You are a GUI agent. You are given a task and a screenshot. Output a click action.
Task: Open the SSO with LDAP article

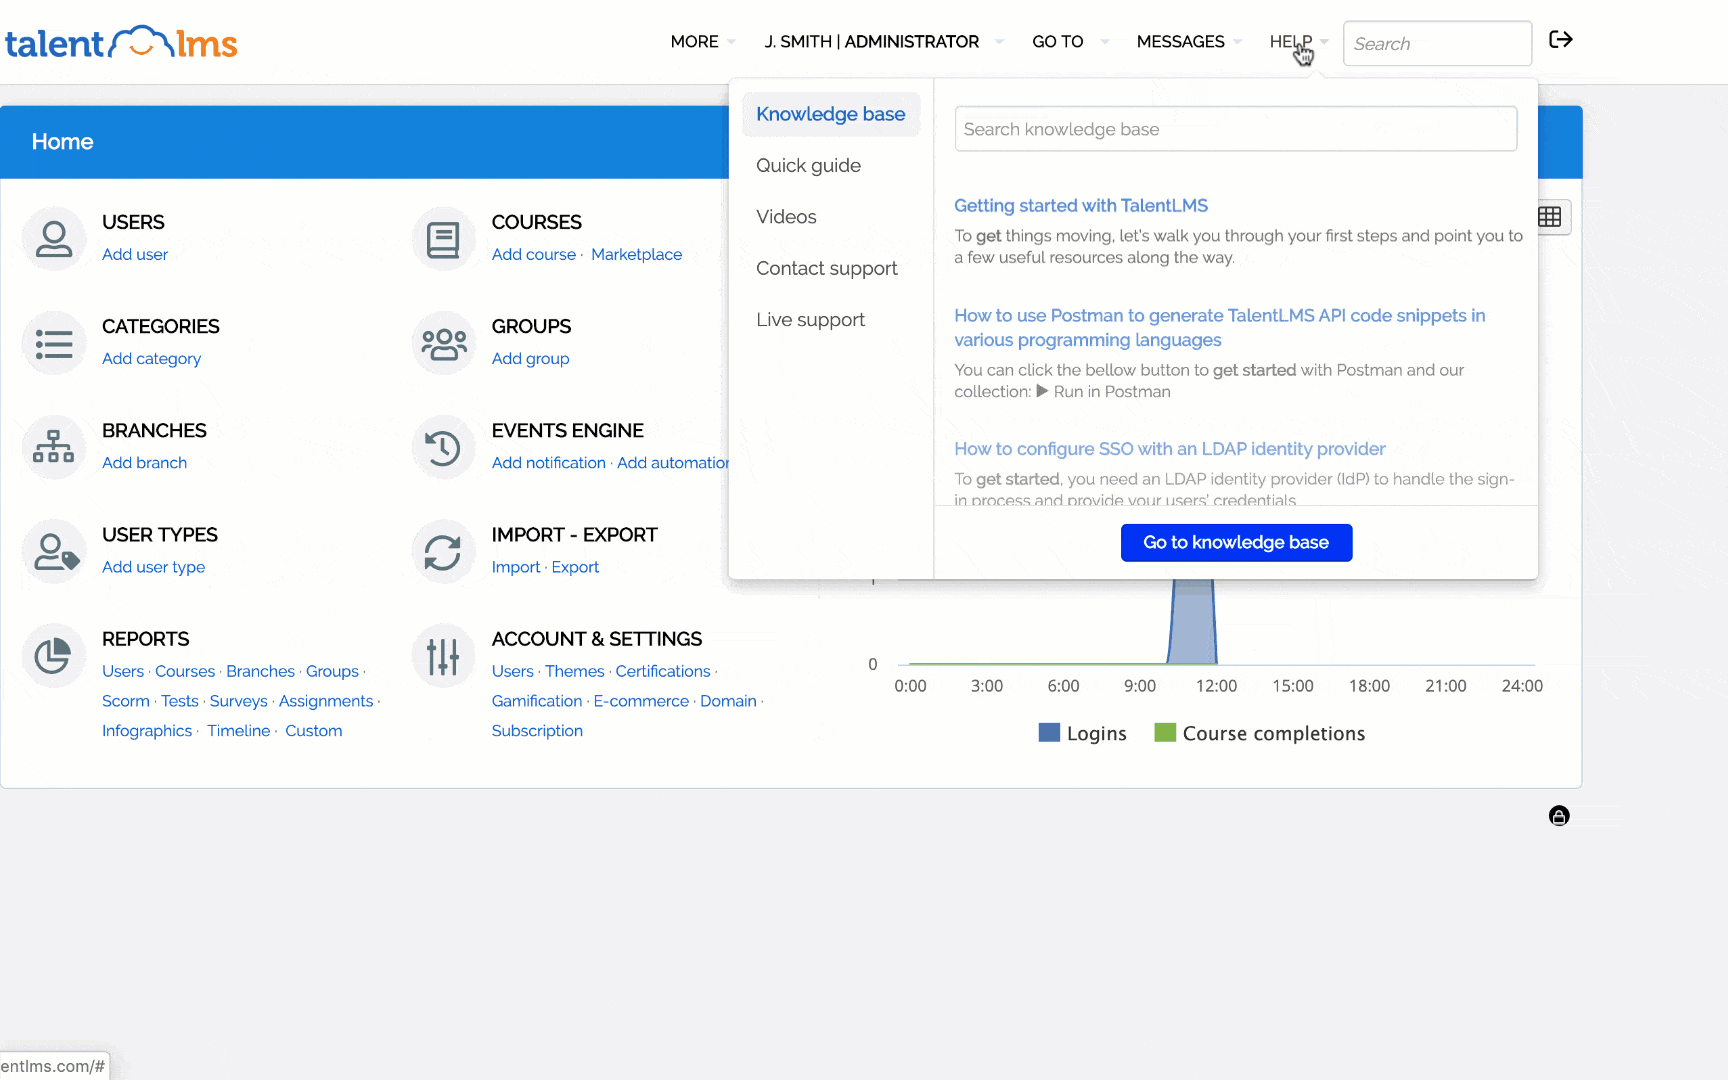[x=1169, y=449]
